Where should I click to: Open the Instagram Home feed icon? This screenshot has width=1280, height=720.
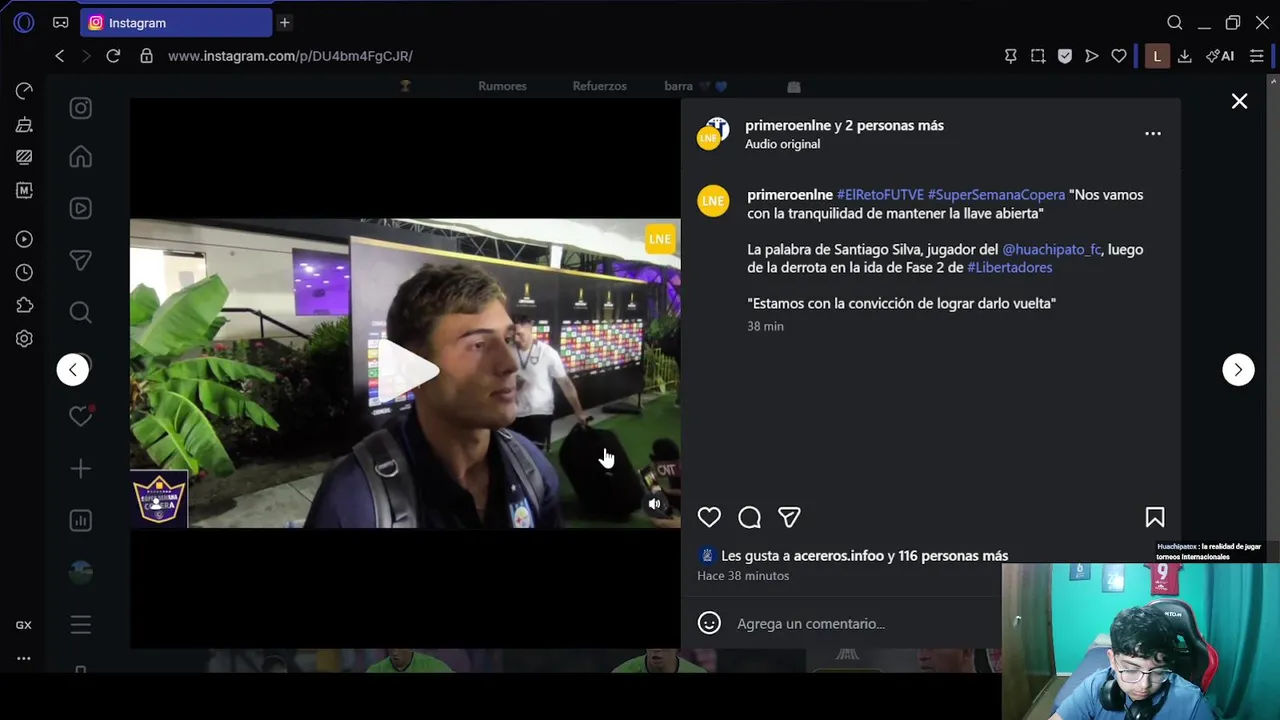click(x=81, y=157)
